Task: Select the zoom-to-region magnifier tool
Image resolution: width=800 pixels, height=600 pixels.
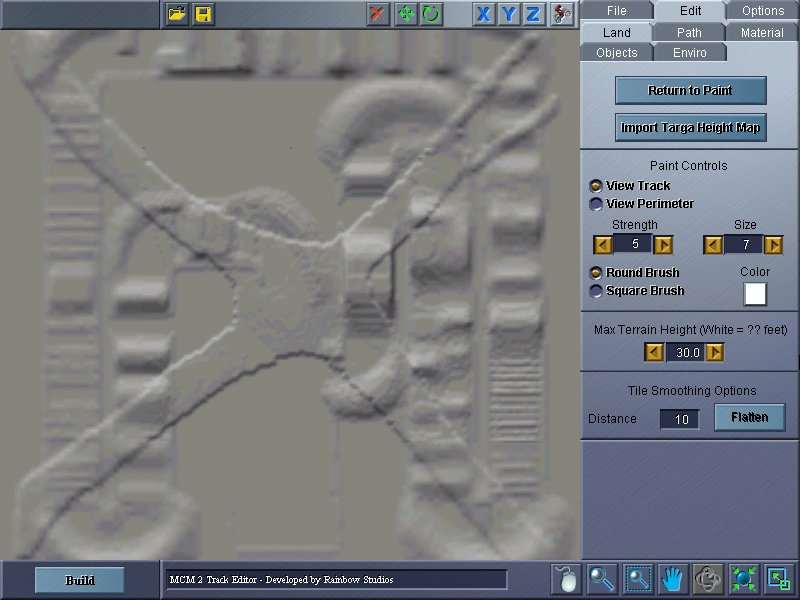Action: (638, 579)
